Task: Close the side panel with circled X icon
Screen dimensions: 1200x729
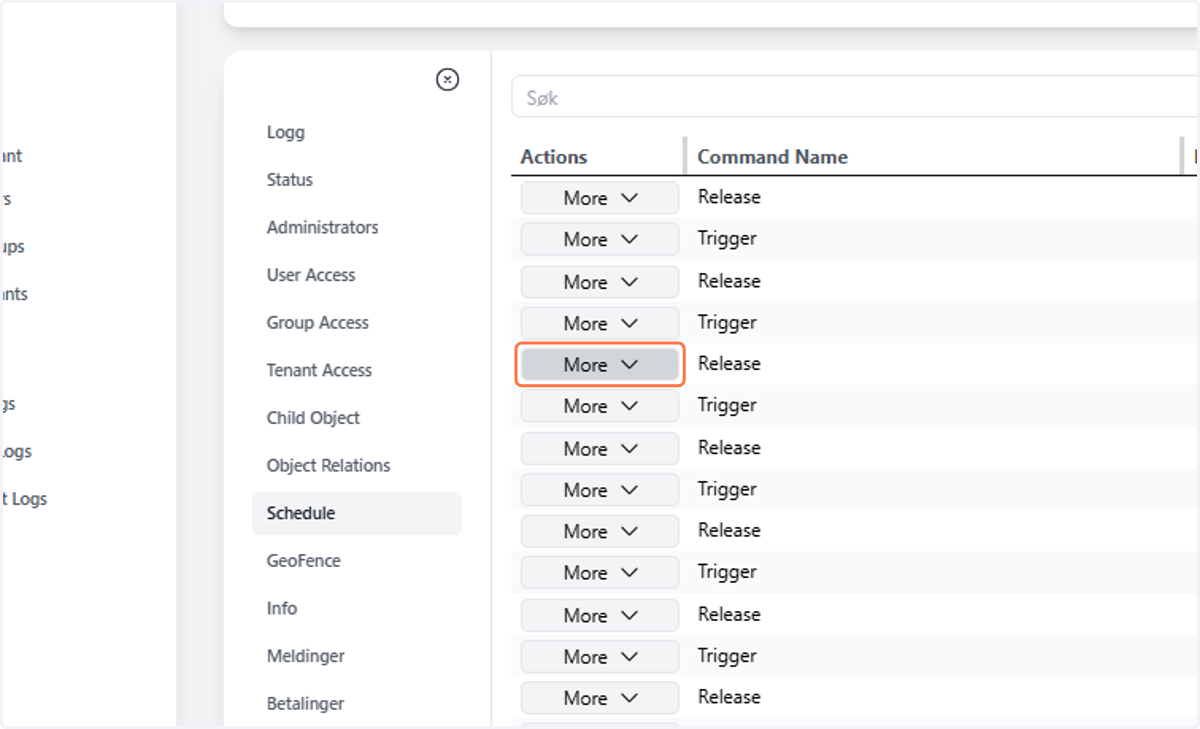Action: point(448,80)
